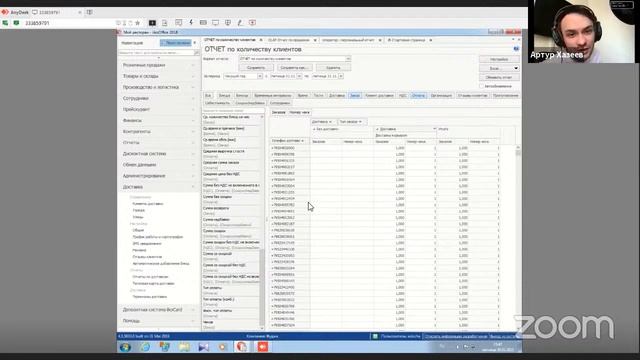Screen dimensions: 640x360
Task: Open AnyDesk display settings monitor icon
Action: [x=215, y=22]
